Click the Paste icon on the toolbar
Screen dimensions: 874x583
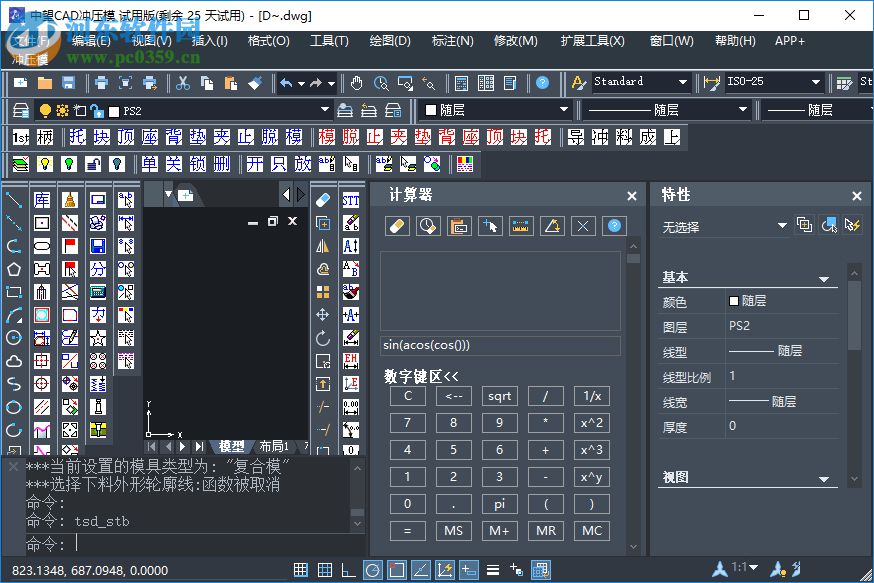[231, 82]
